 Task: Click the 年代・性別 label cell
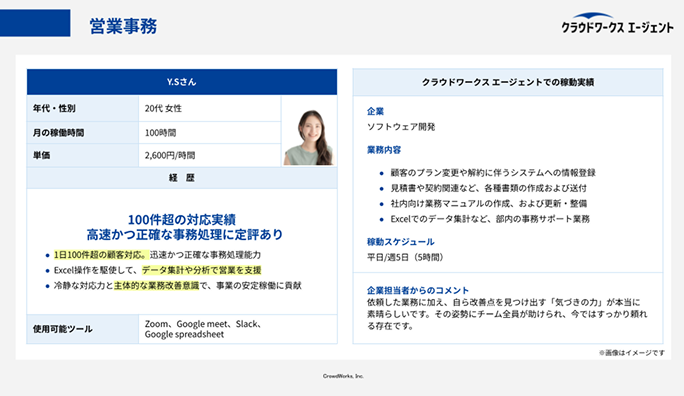coord(83,108)
